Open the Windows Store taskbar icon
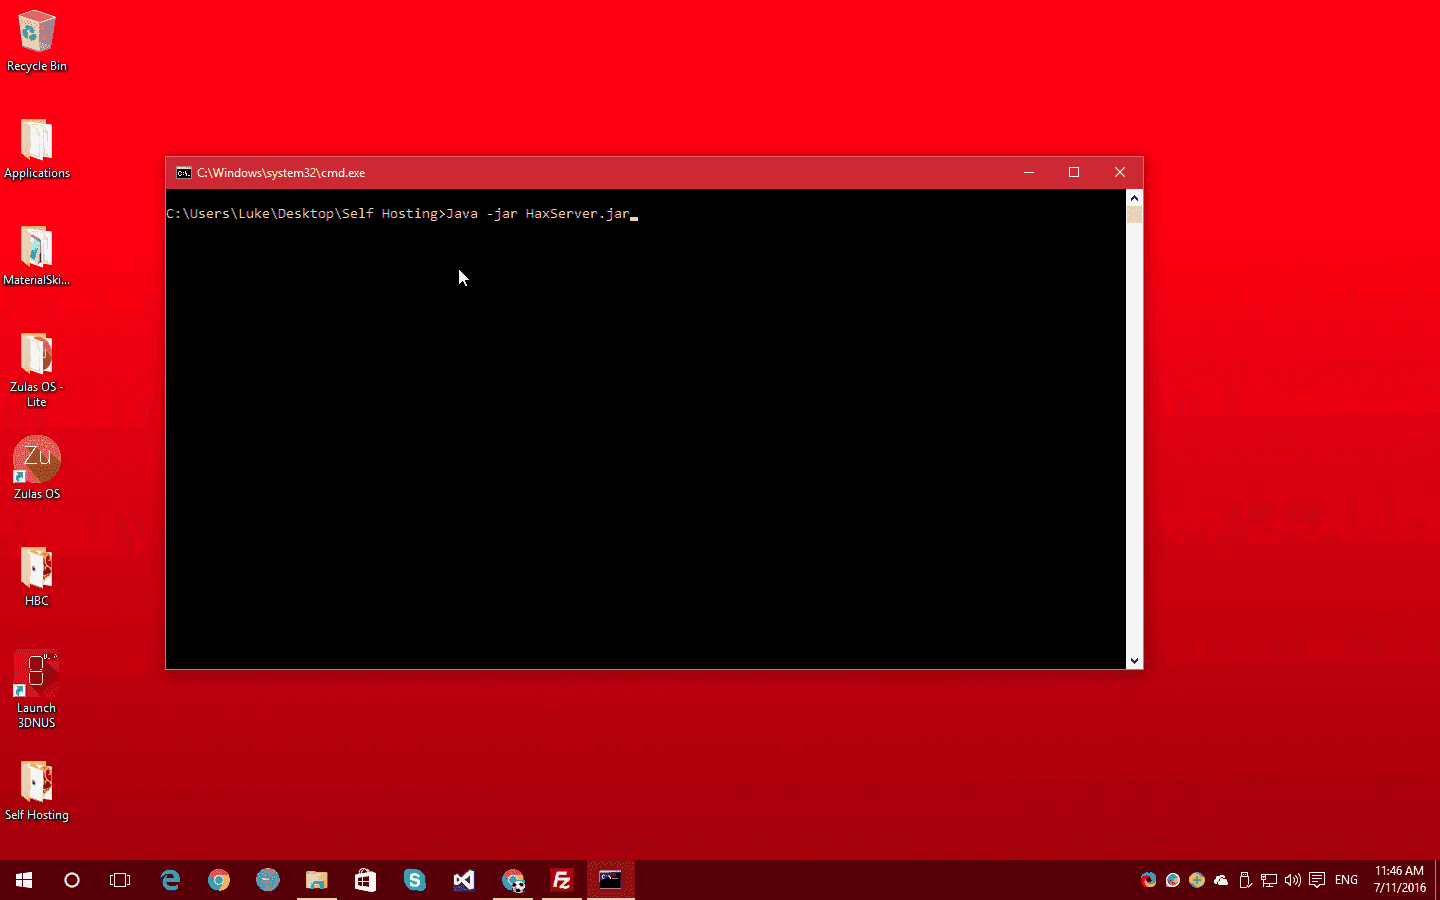This screenshot has width=1440, height=900. click(x=366, y=880)
